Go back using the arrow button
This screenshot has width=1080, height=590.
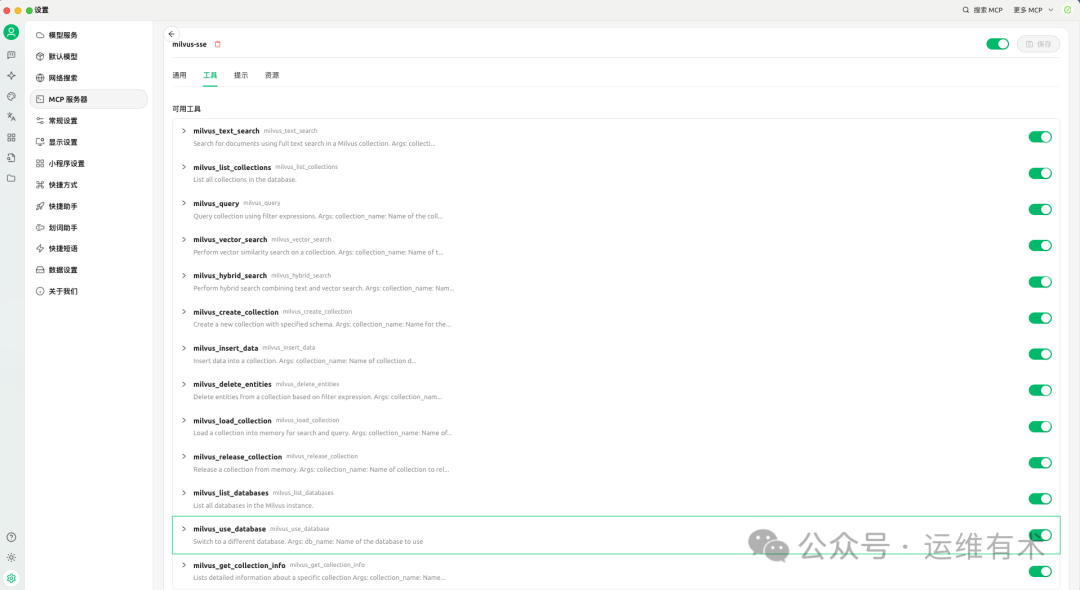(x=172, y=34)
